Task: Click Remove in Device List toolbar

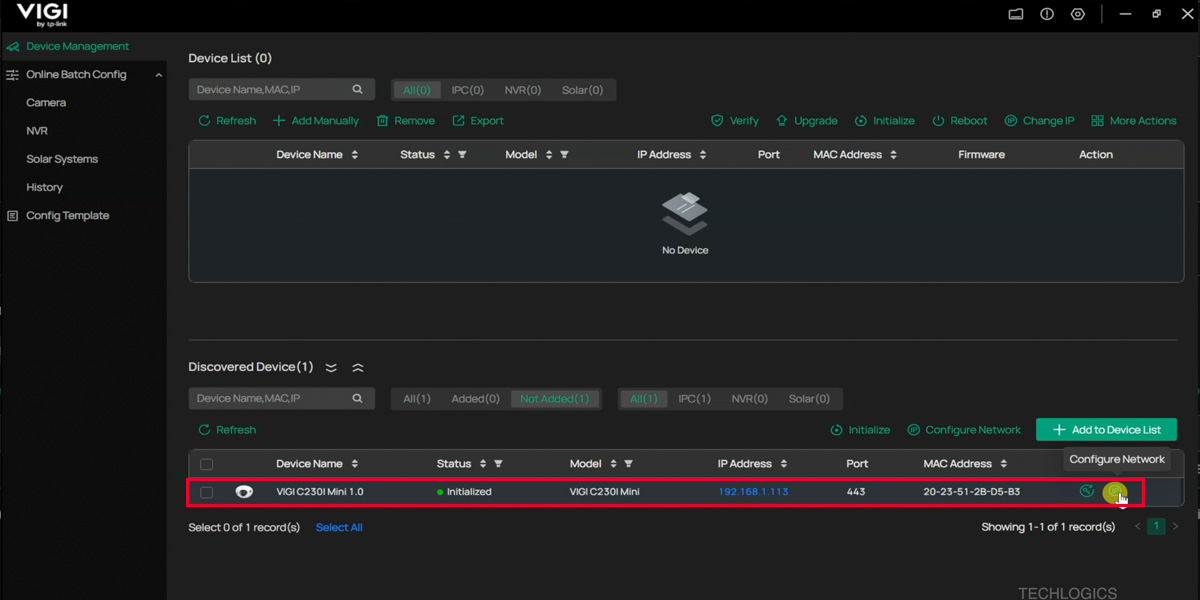Action: coord(405,121)
